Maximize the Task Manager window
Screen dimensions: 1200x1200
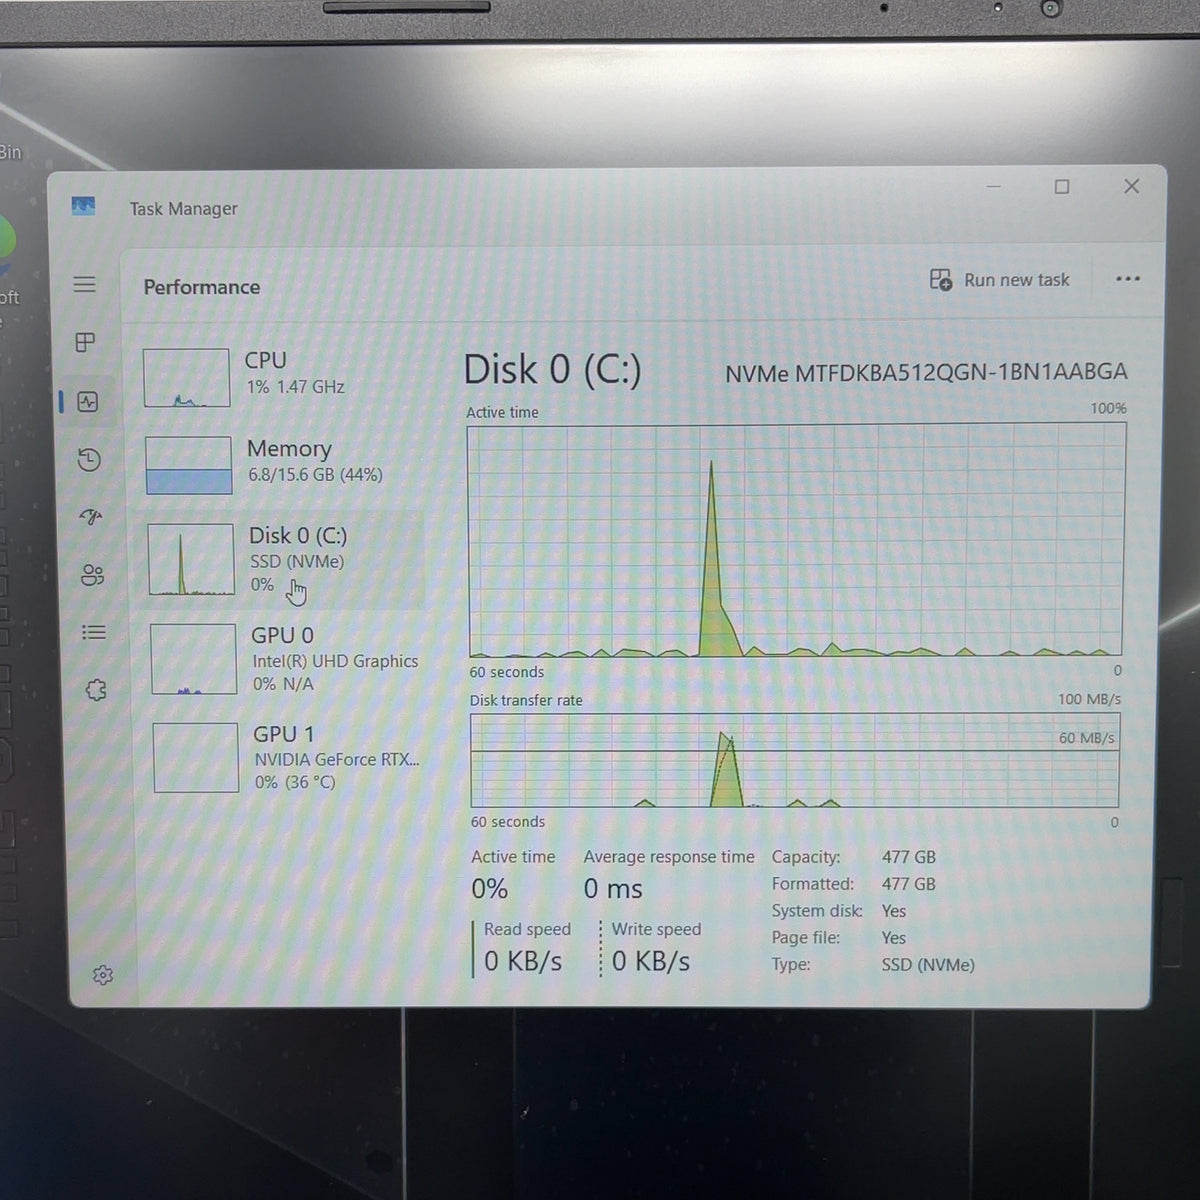[x=1062, y=187]
